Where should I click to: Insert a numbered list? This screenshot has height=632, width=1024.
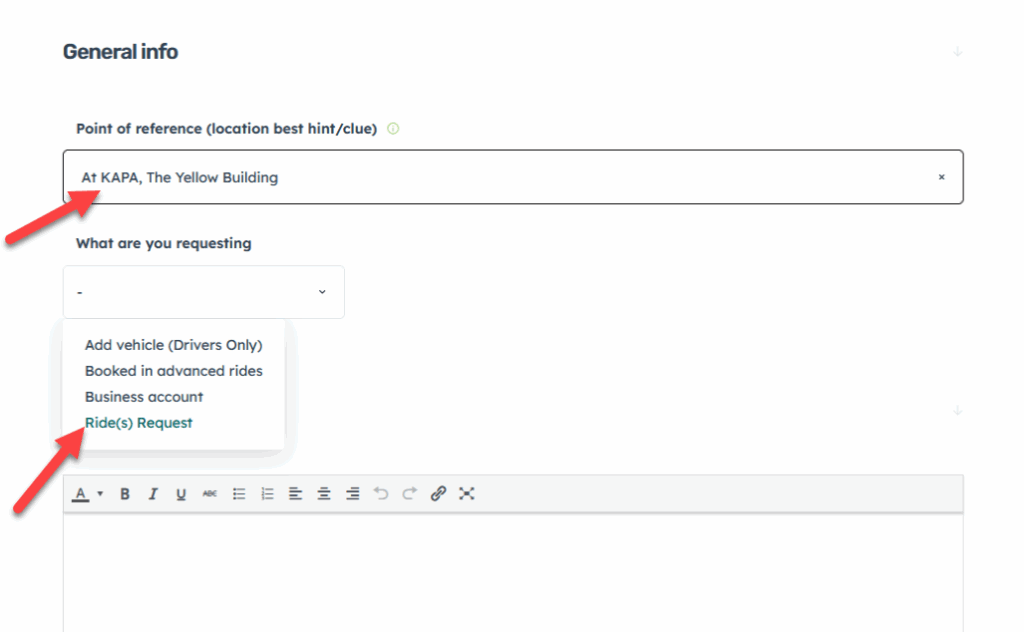point(267,494)
